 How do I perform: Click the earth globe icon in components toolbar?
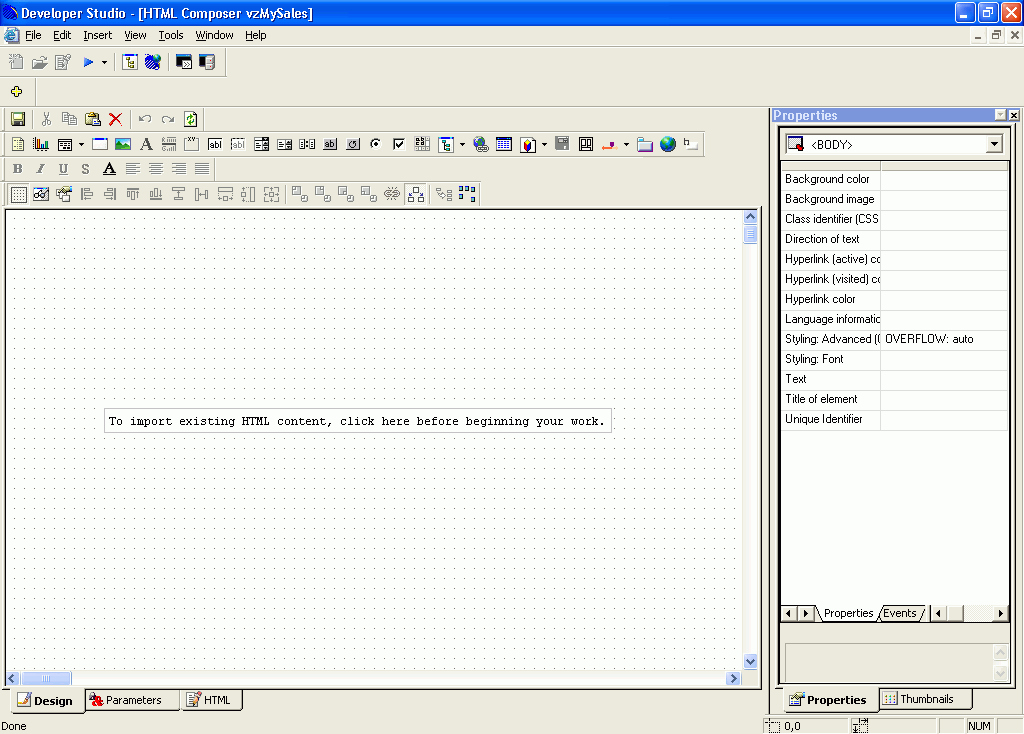point(667,144)
